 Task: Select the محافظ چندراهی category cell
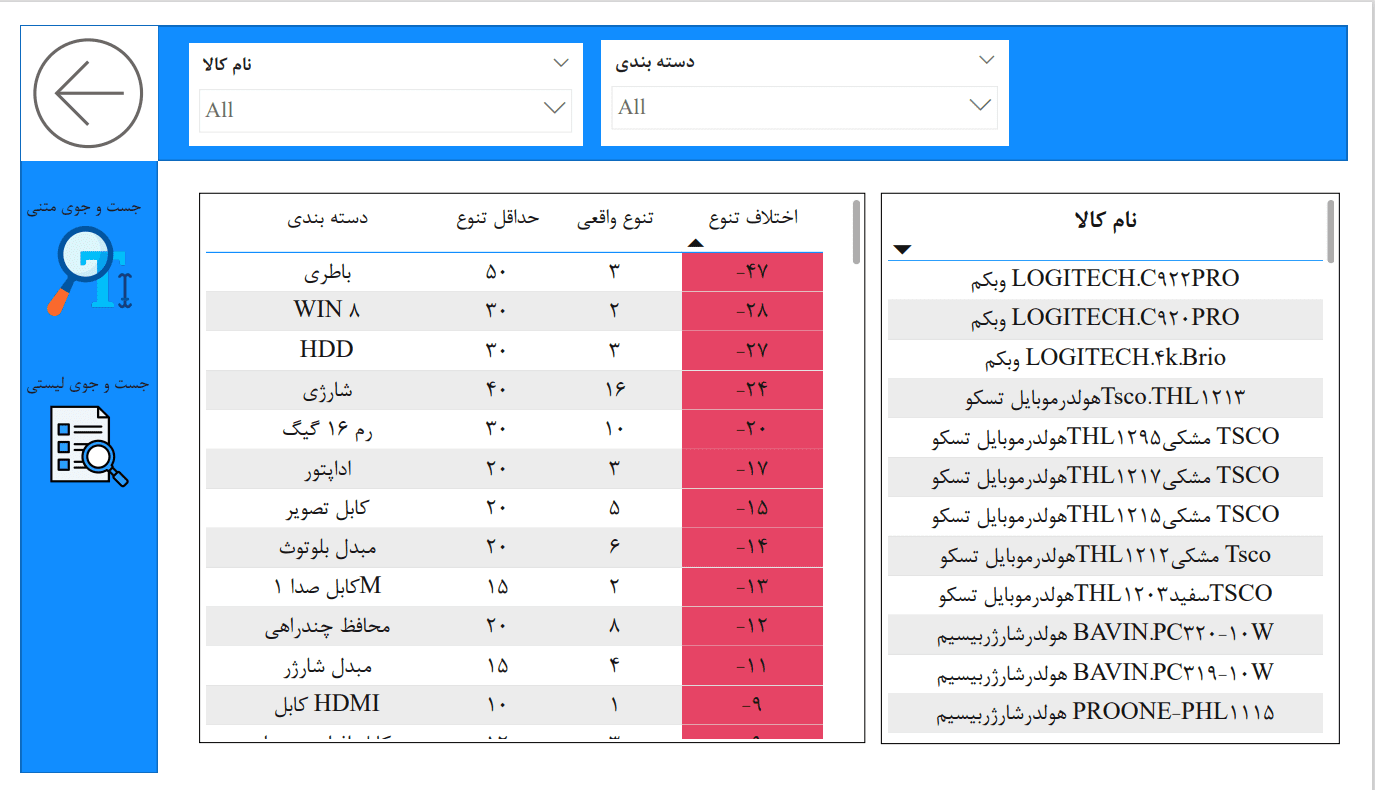[x=327, y=626]
